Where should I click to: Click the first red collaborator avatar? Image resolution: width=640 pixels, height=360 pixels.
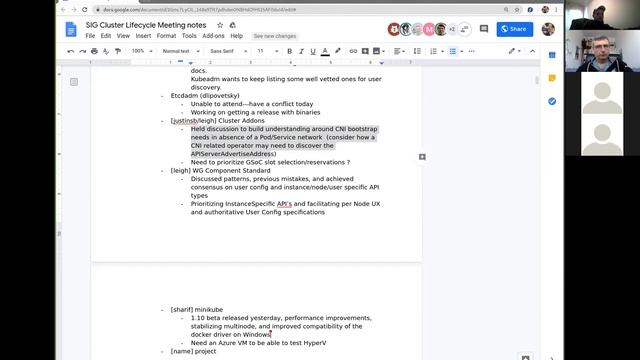(x=394, y=29)
